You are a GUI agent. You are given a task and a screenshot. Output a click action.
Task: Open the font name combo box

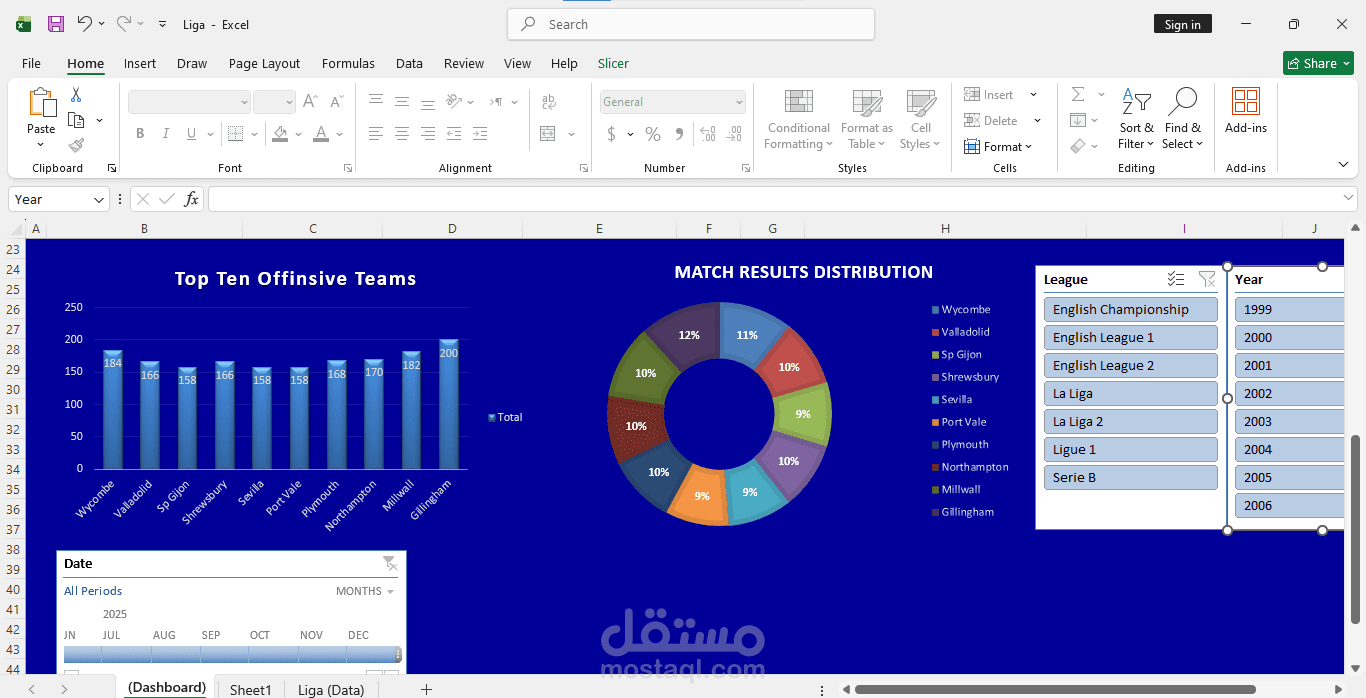[x=189, y=102]
